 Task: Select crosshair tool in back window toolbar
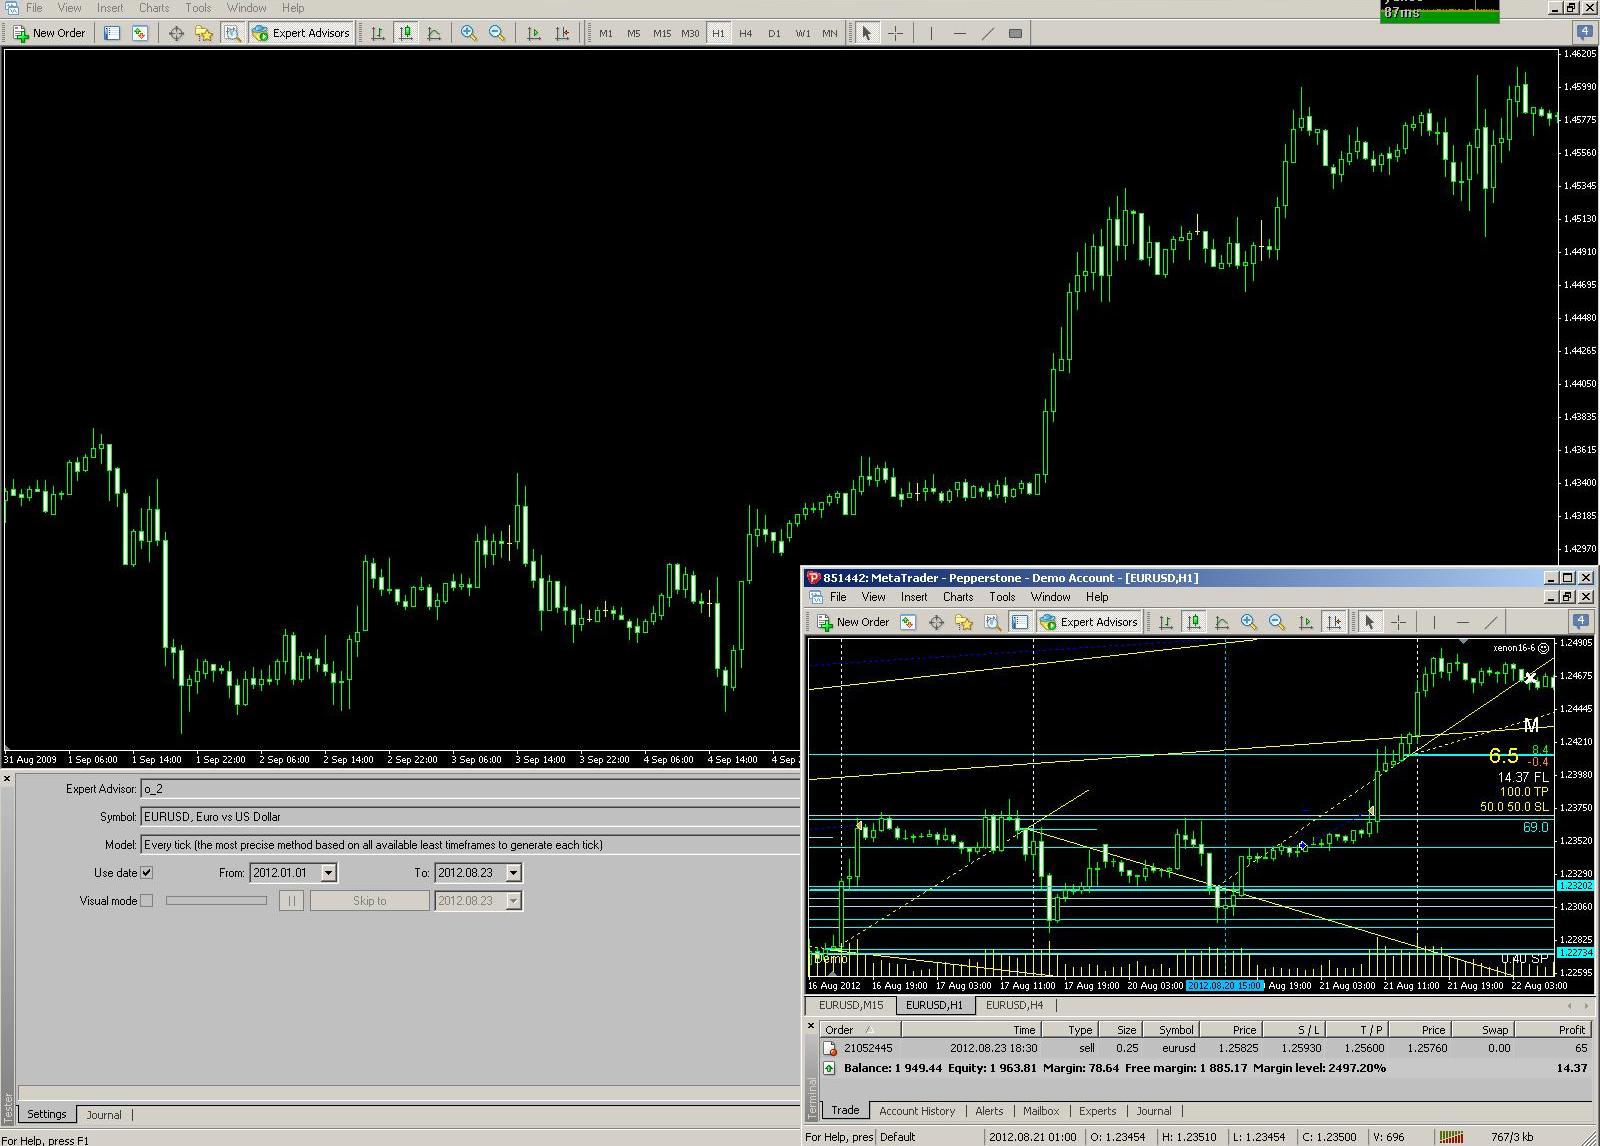tap(895, 33)
